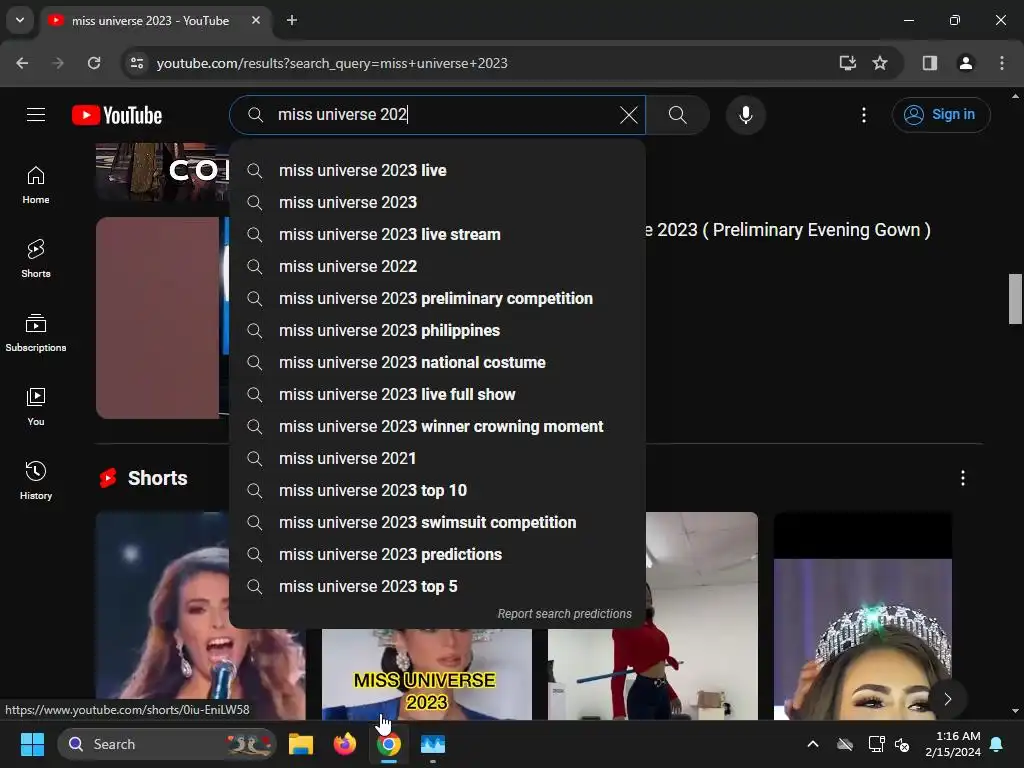Image resolution: width=1024 pixels, height=768 pixels.
Task: Choose miss universe 2023 live stream
Action: (438, 234)
